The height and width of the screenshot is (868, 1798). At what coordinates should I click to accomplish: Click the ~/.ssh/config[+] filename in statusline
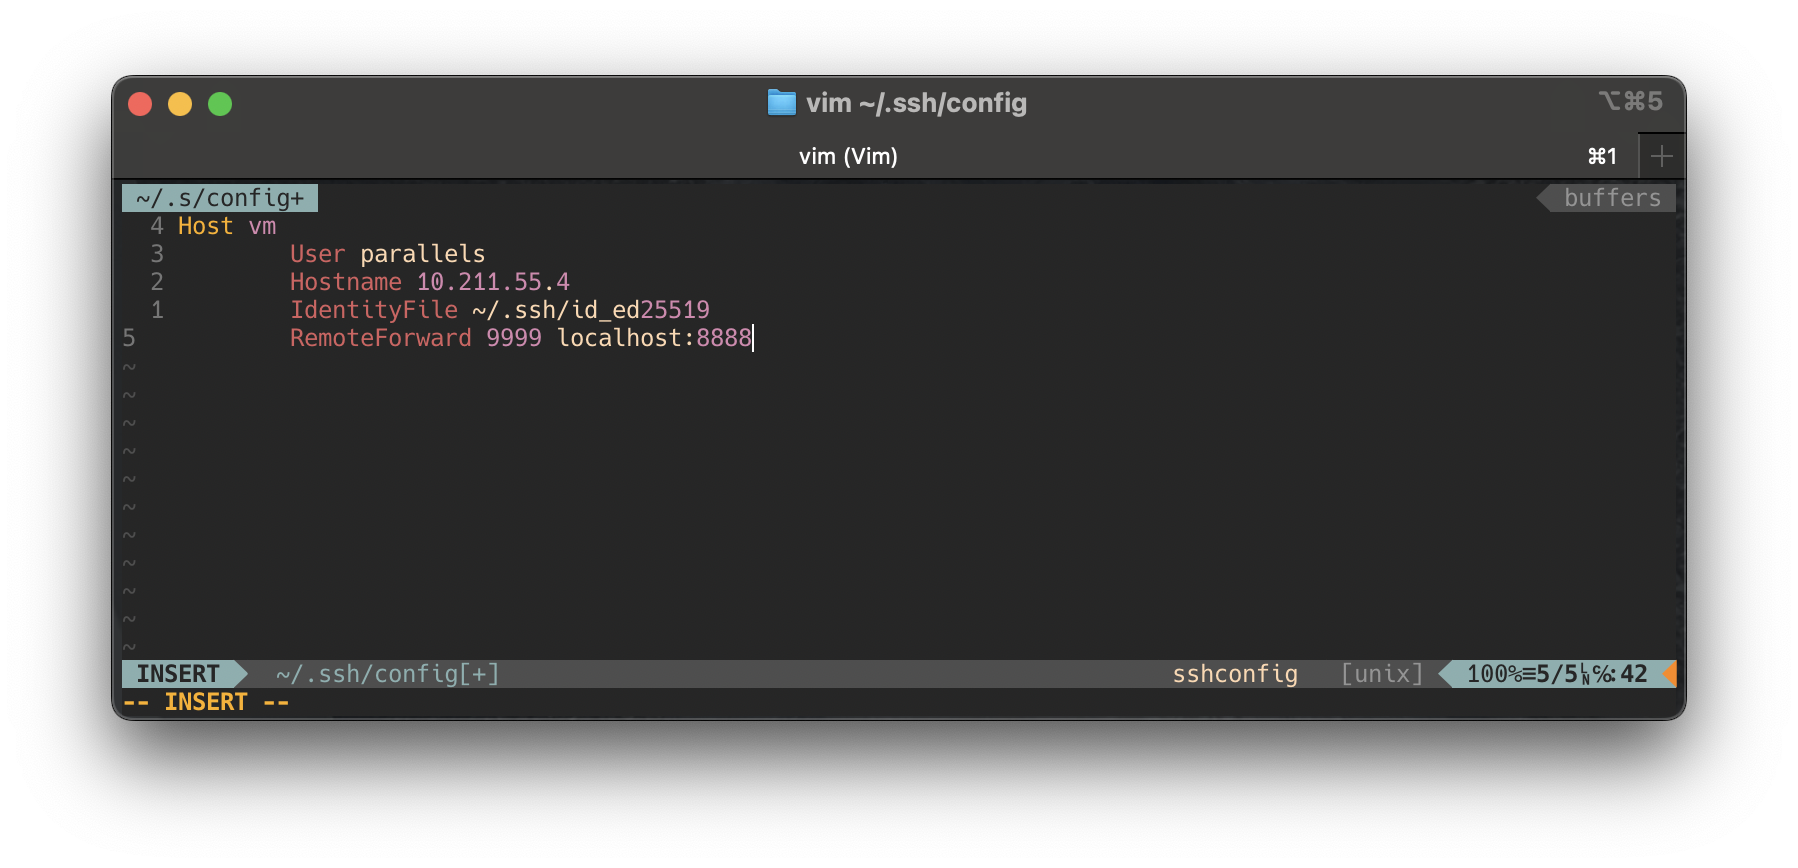pyautogui.click(x=387, y=674)
